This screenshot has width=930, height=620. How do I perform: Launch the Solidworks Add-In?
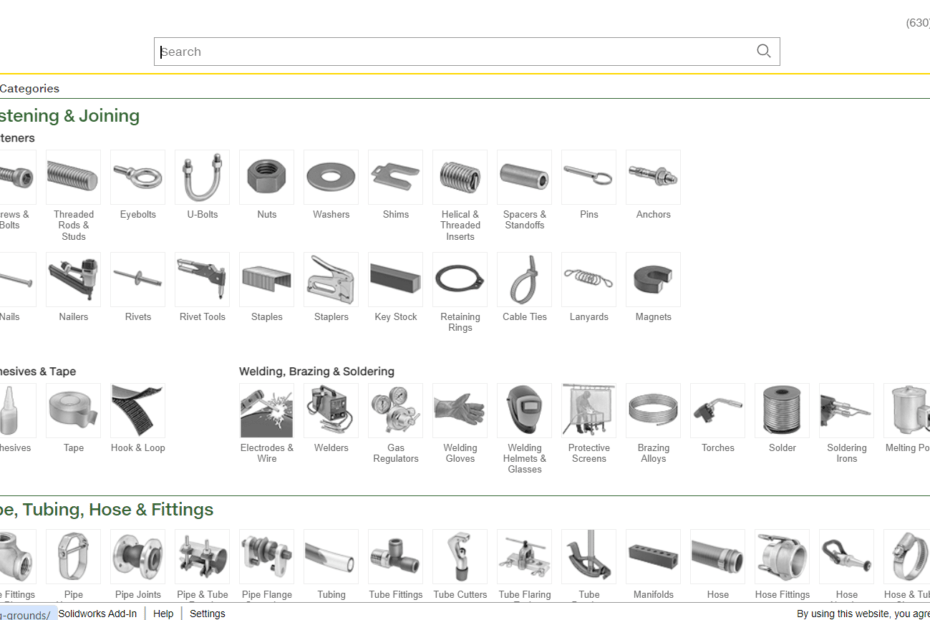click(x=97, y=613)
